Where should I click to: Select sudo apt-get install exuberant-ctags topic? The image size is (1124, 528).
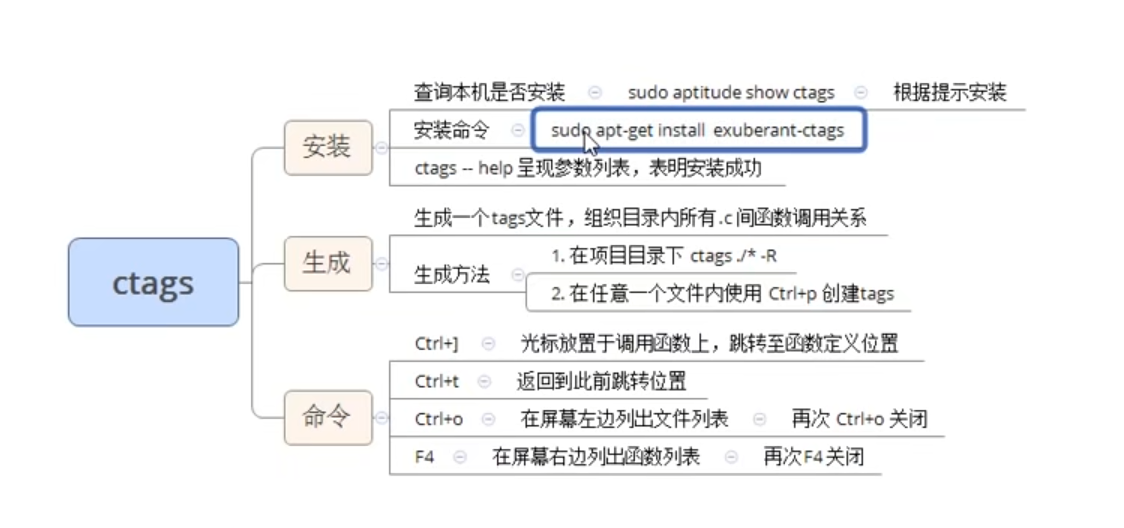698,130
